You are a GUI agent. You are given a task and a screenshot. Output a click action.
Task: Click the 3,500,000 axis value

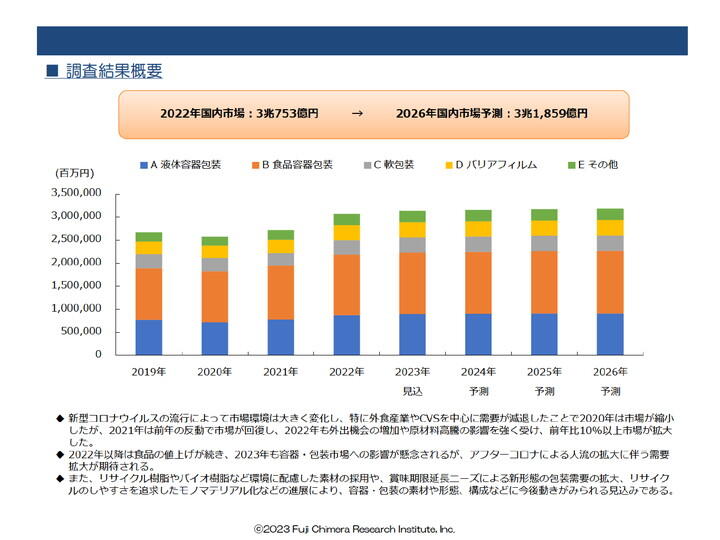pos(76,193)
